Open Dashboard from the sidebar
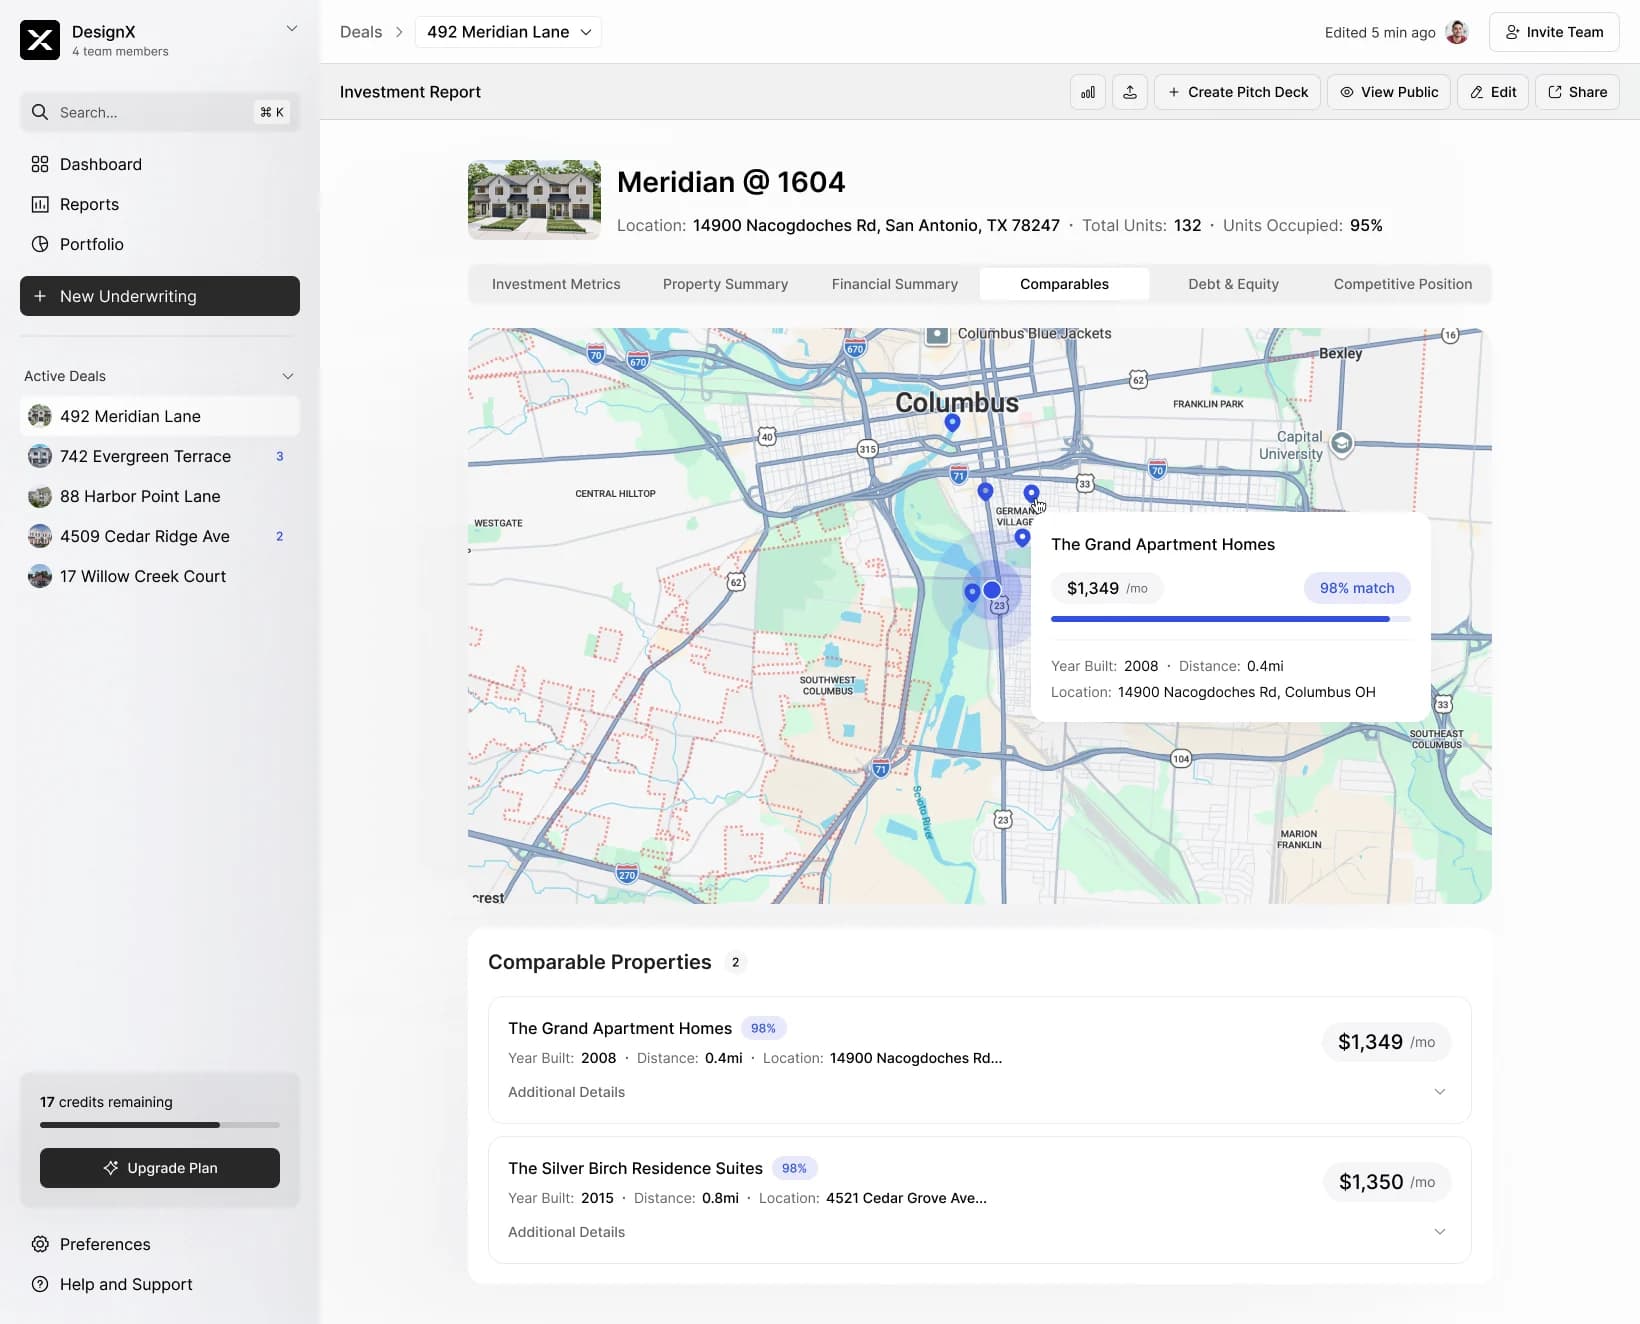Viewport: 1640px width, 1324px height. (160, 164)
